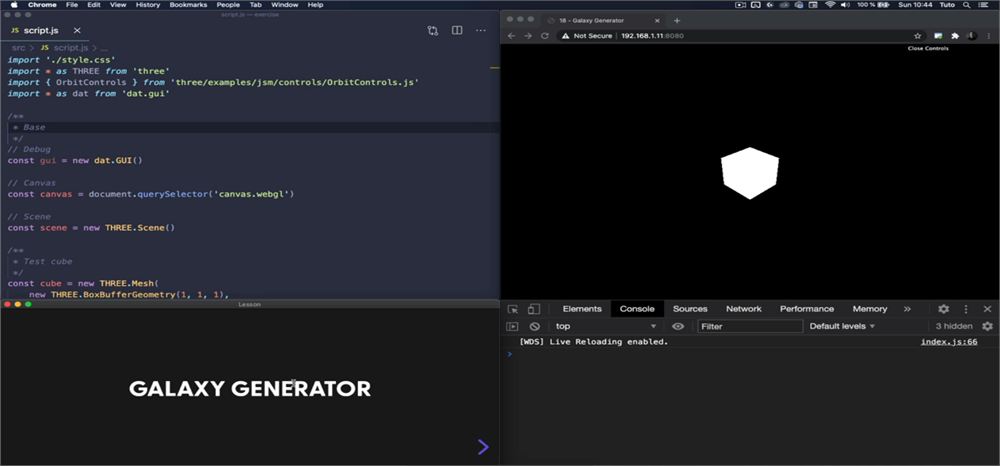This screenshot has width=1000, height=466.
Task: Open the Chrome extensions puzzle icon
Action: pyautogui.click(x=955, y=36)
